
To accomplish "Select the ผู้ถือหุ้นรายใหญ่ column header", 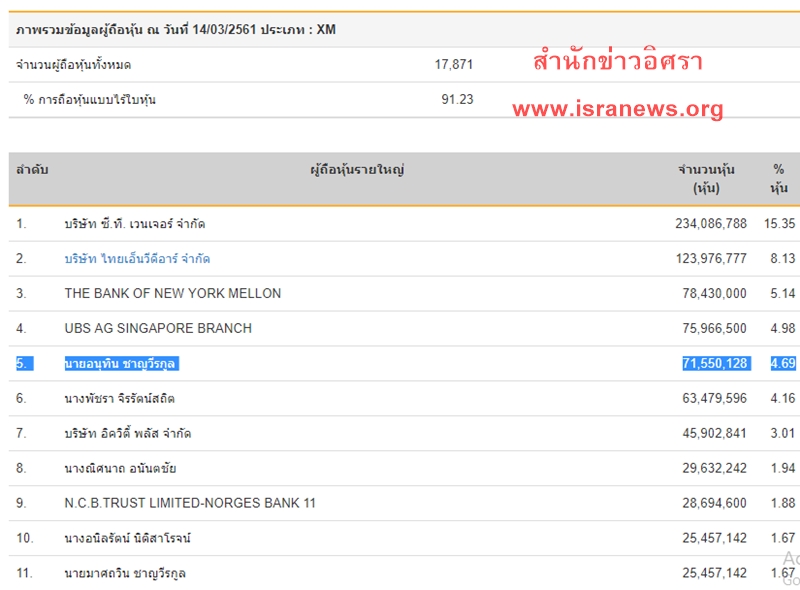I will 357,171.
